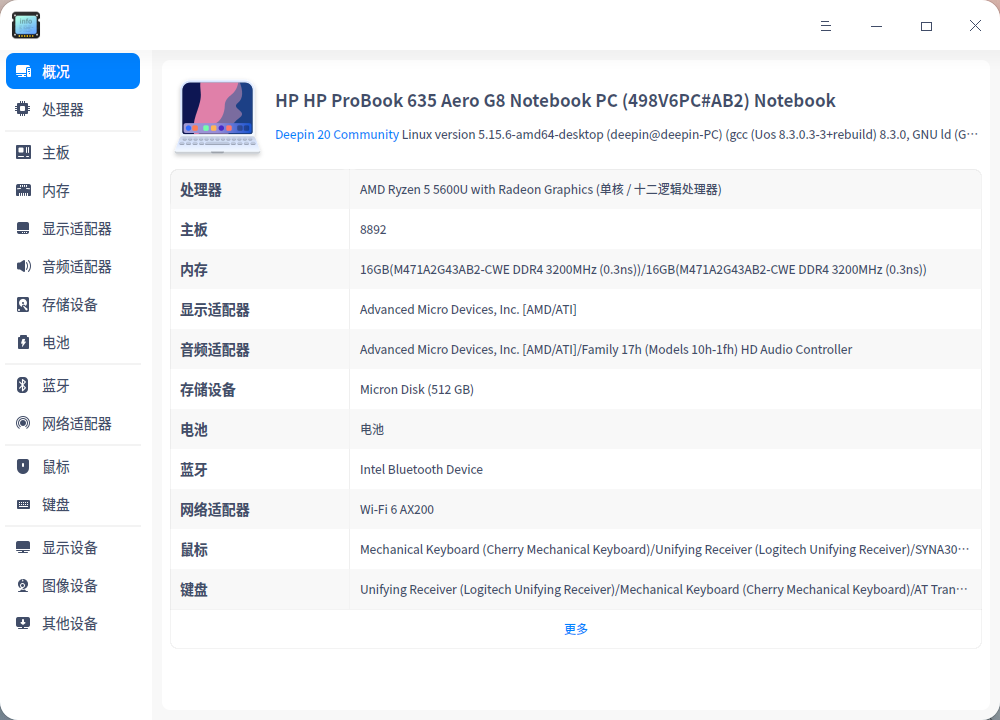Image resolution: width=1000 pixels, height=720 pixels.
Task: Click the Device Manager app logo icon
Action: 26,25
